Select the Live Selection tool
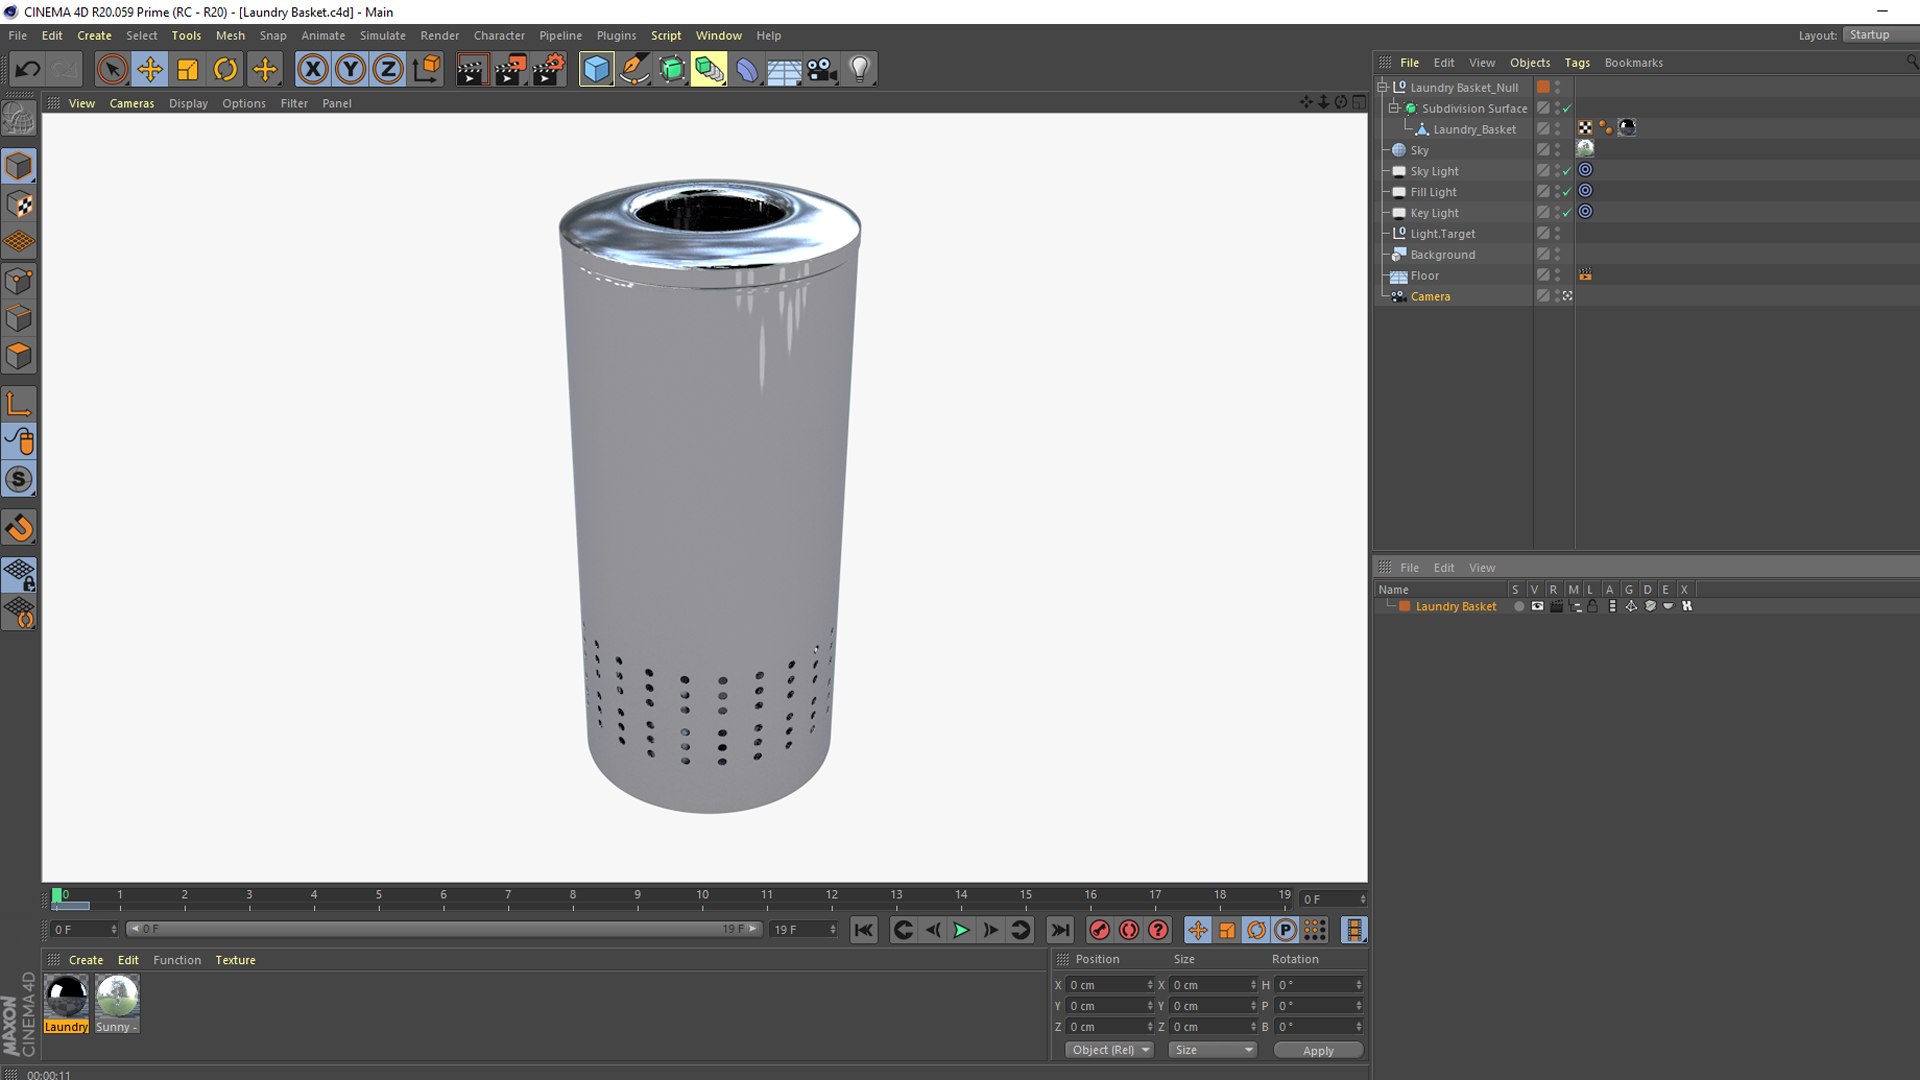1920x1080 pixels. (112, 69)
